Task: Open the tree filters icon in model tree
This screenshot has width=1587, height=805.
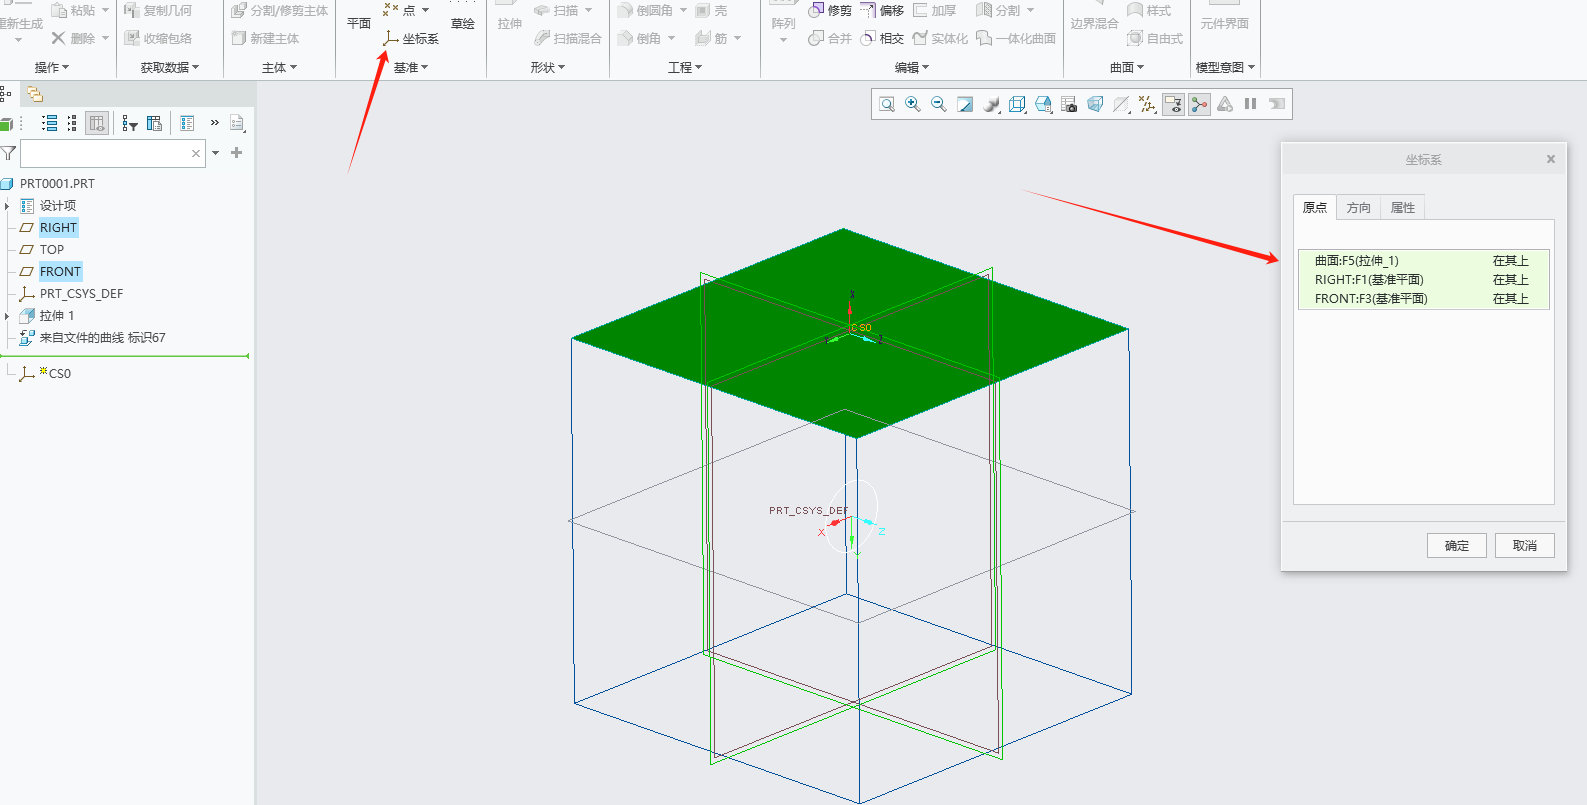Action: 130,123
